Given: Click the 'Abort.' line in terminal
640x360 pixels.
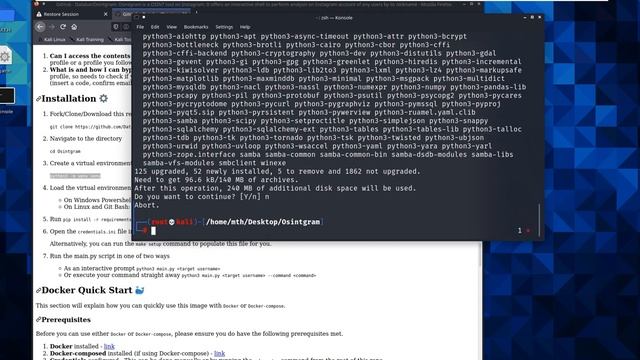Looking at the screenshot, I should click(x=147, y=205).
